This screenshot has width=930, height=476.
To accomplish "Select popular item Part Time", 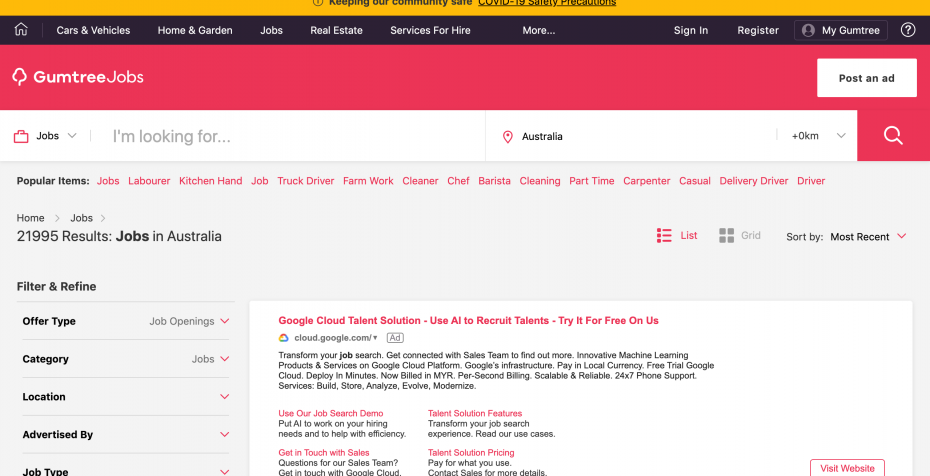I will (x=591, y=181).
